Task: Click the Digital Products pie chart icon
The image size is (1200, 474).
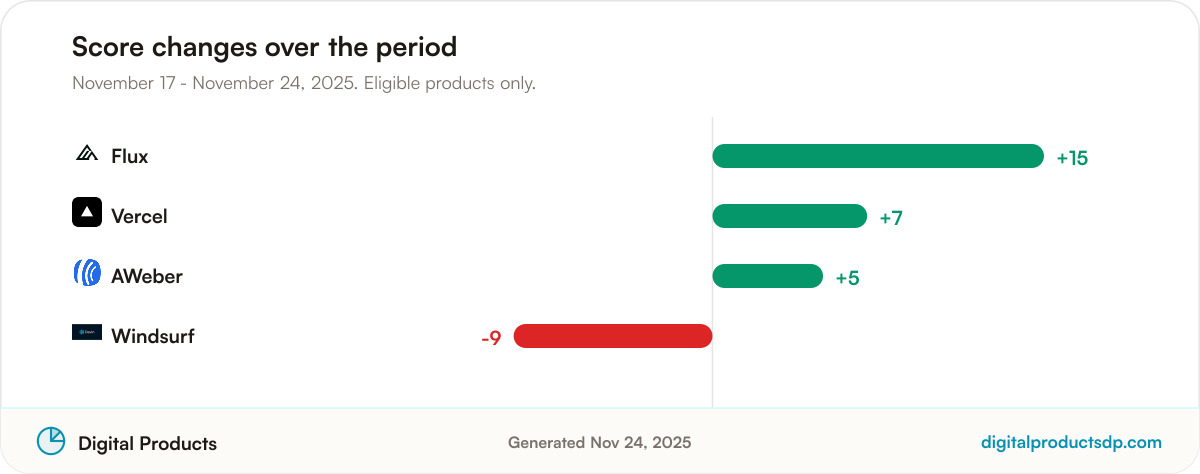Action: point(51,441)
